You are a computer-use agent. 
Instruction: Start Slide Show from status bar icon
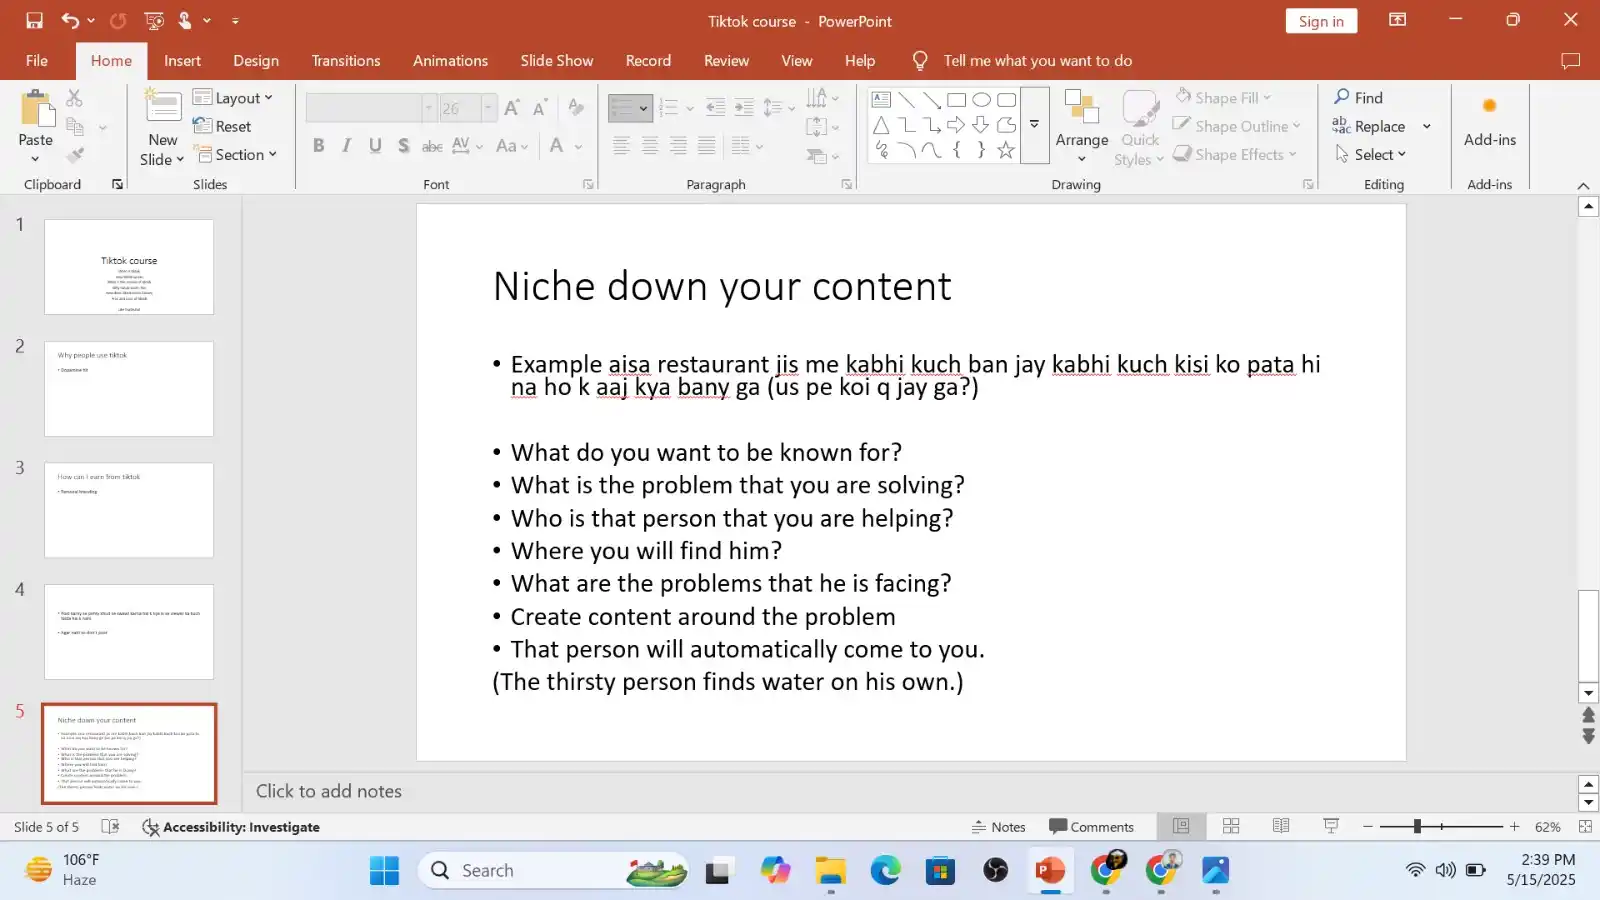pos(1331,826)
